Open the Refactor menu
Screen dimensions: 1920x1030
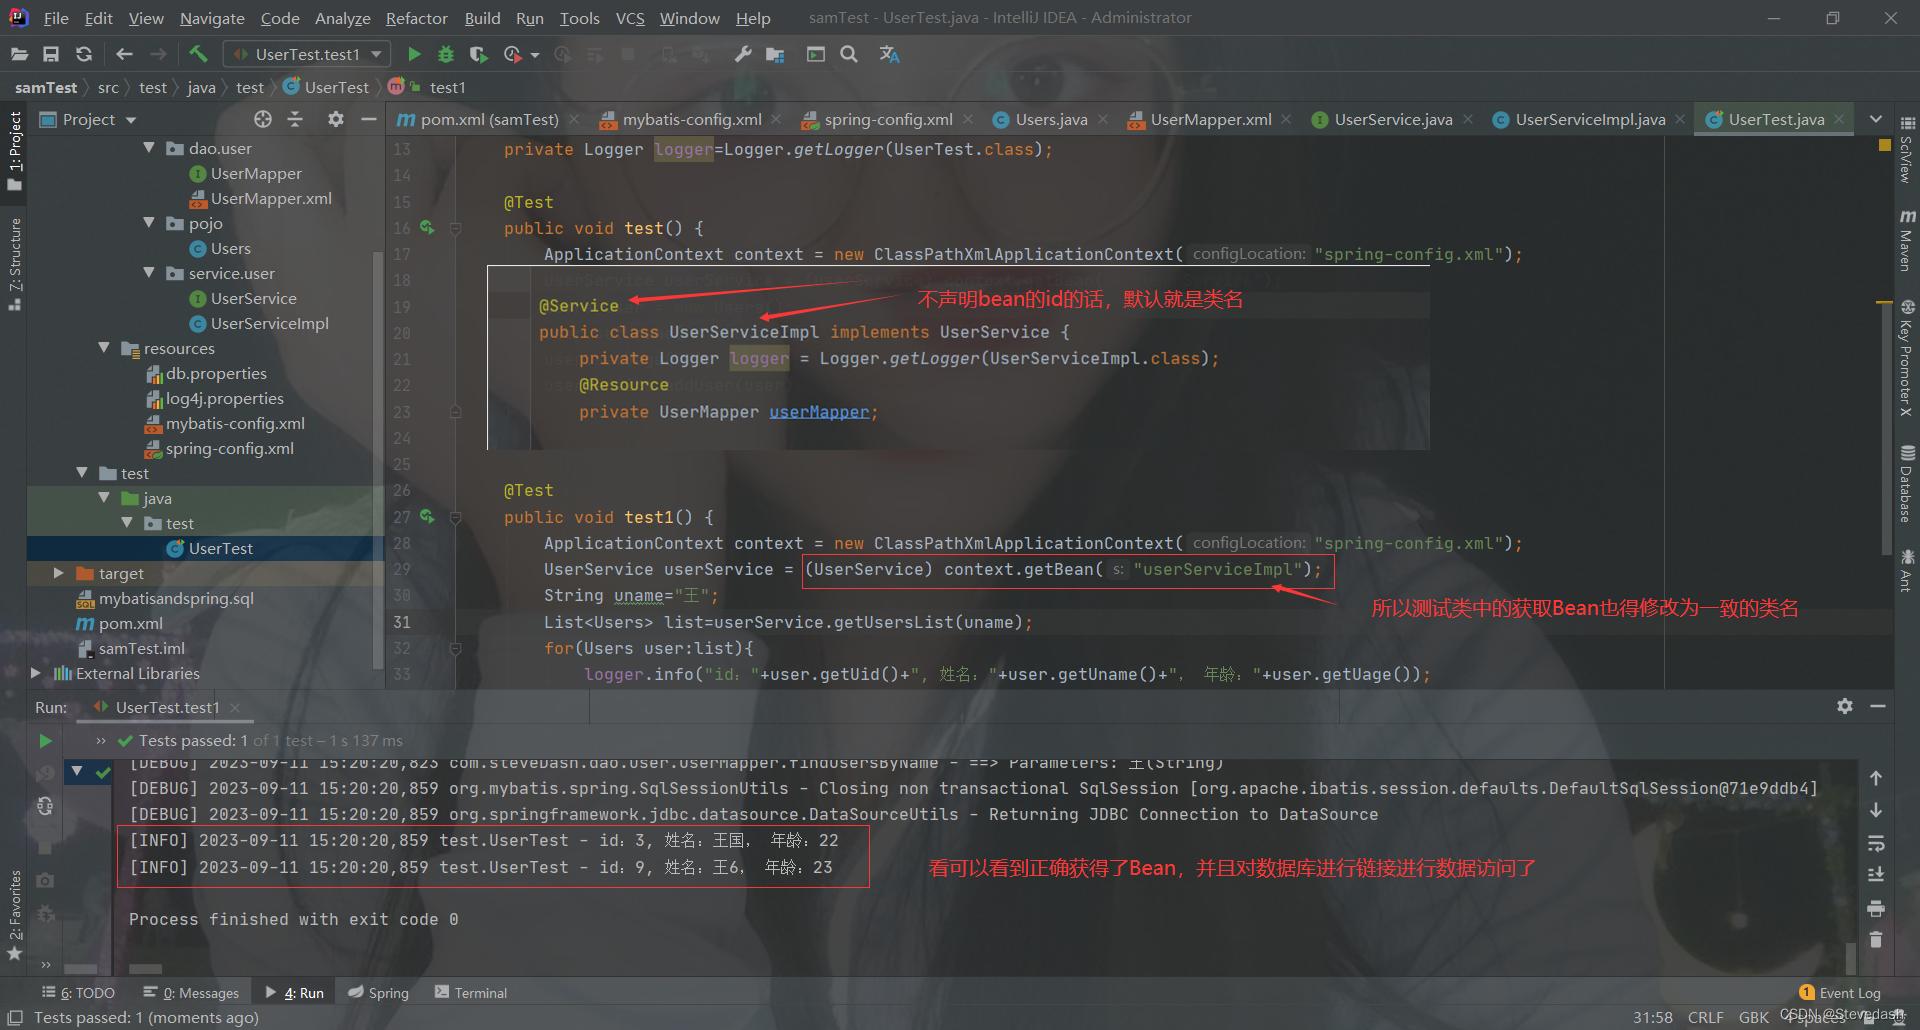click(416, 18)
